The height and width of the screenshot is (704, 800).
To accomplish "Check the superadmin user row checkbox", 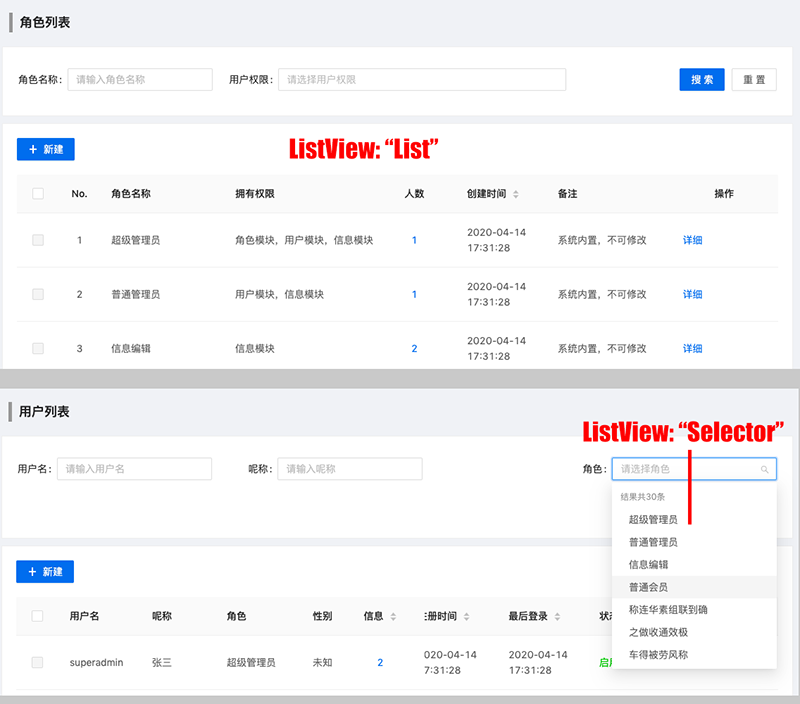I will [37, 662].
